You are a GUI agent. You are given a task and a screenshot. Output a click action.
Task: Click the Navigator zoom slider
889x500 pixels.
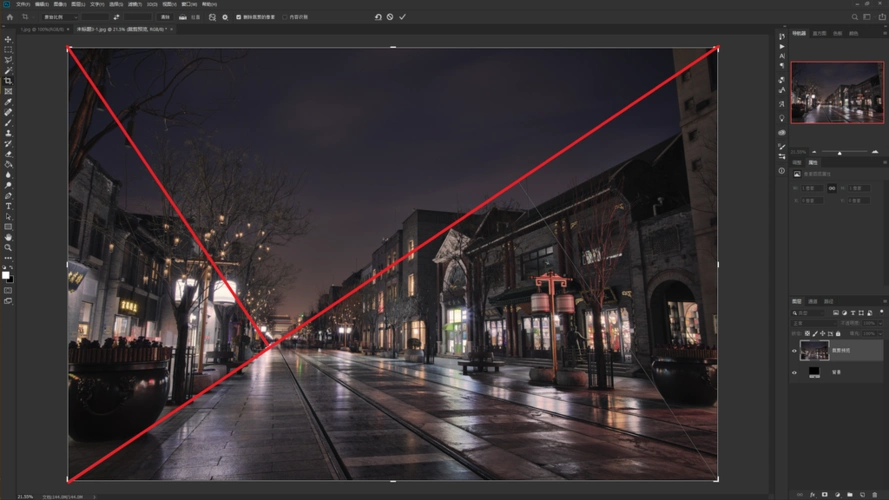coord(838,152)
